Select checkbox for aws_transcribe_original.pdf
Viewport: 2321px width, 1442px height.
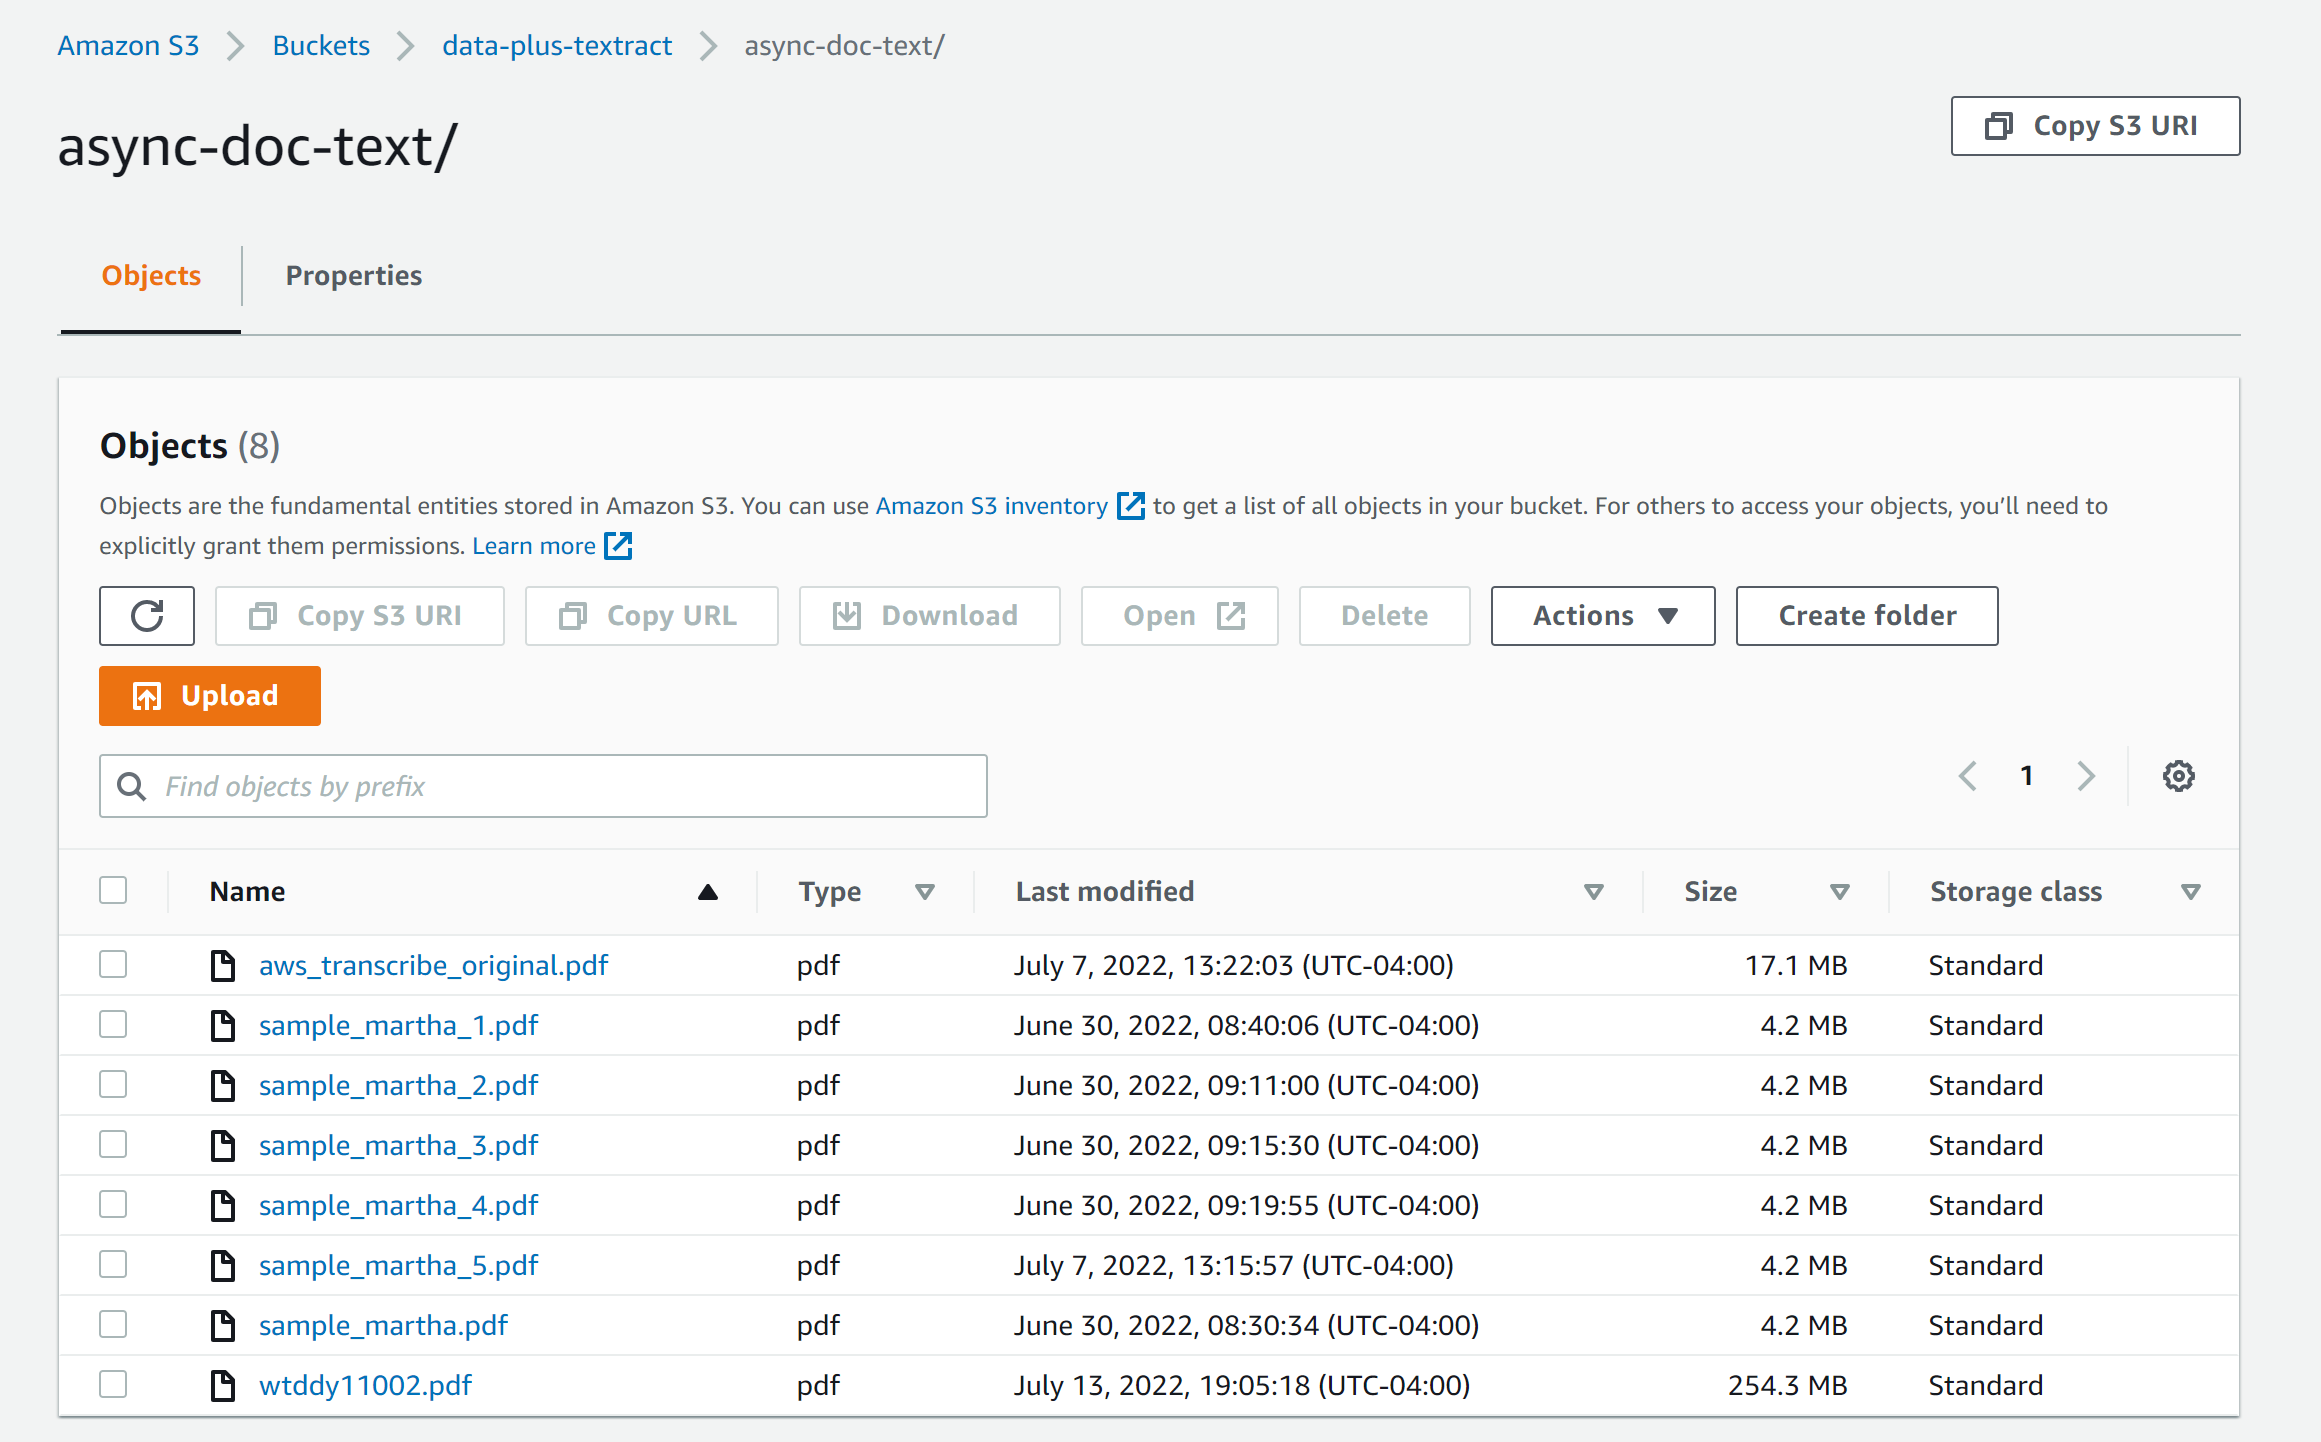pyautogui.click(x=113, y=964)
